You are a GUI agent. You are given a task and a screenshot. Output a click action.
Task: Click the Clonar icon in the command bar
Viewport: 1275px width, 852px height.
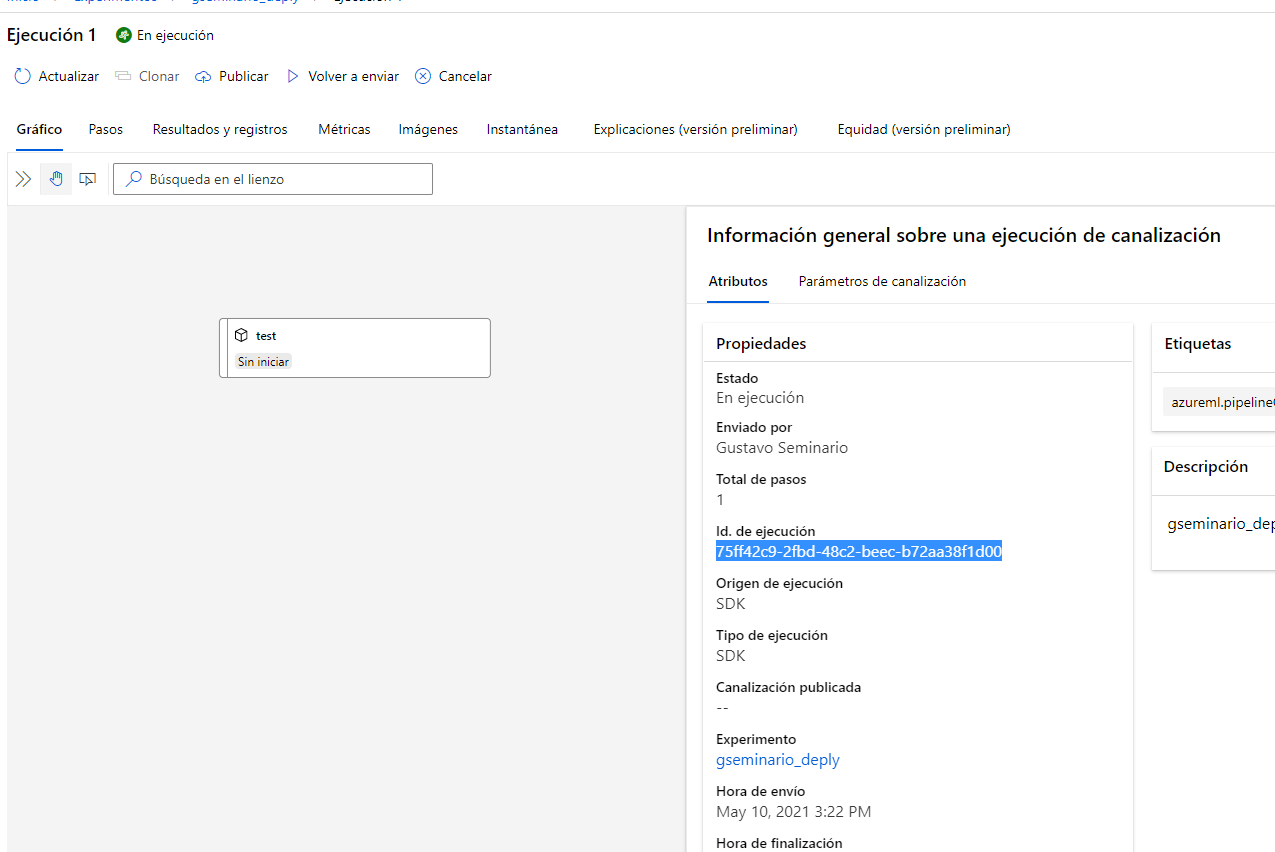click(120, 76)
